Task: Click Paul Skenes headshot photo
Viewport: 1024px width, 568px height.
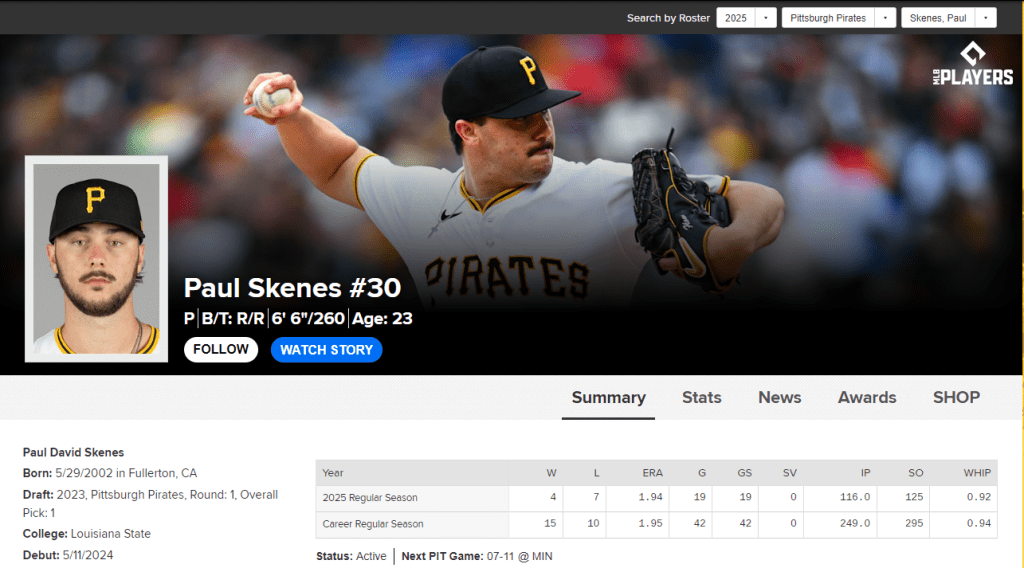Action: (96, 259)
